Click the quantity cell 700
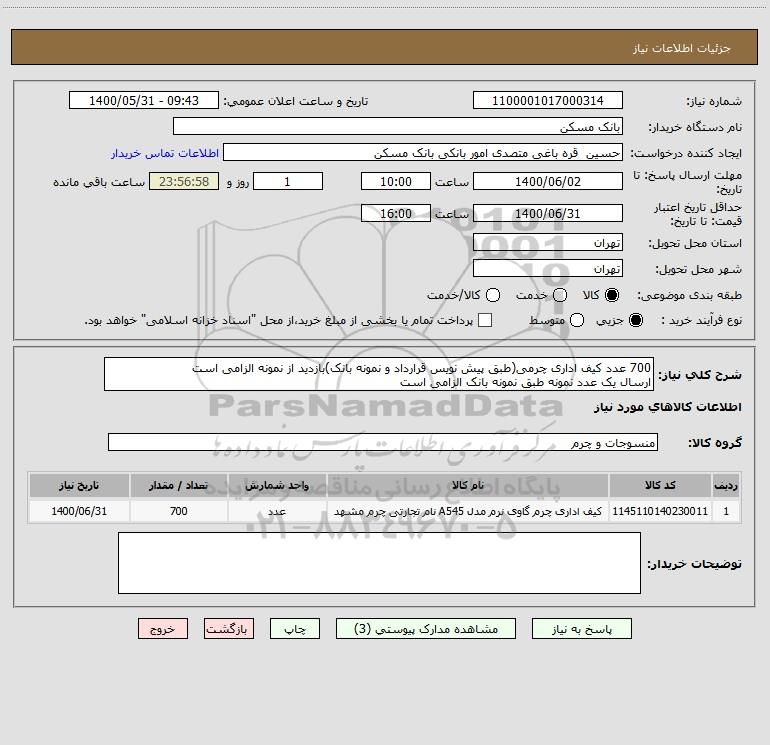 tap(179, 511)
